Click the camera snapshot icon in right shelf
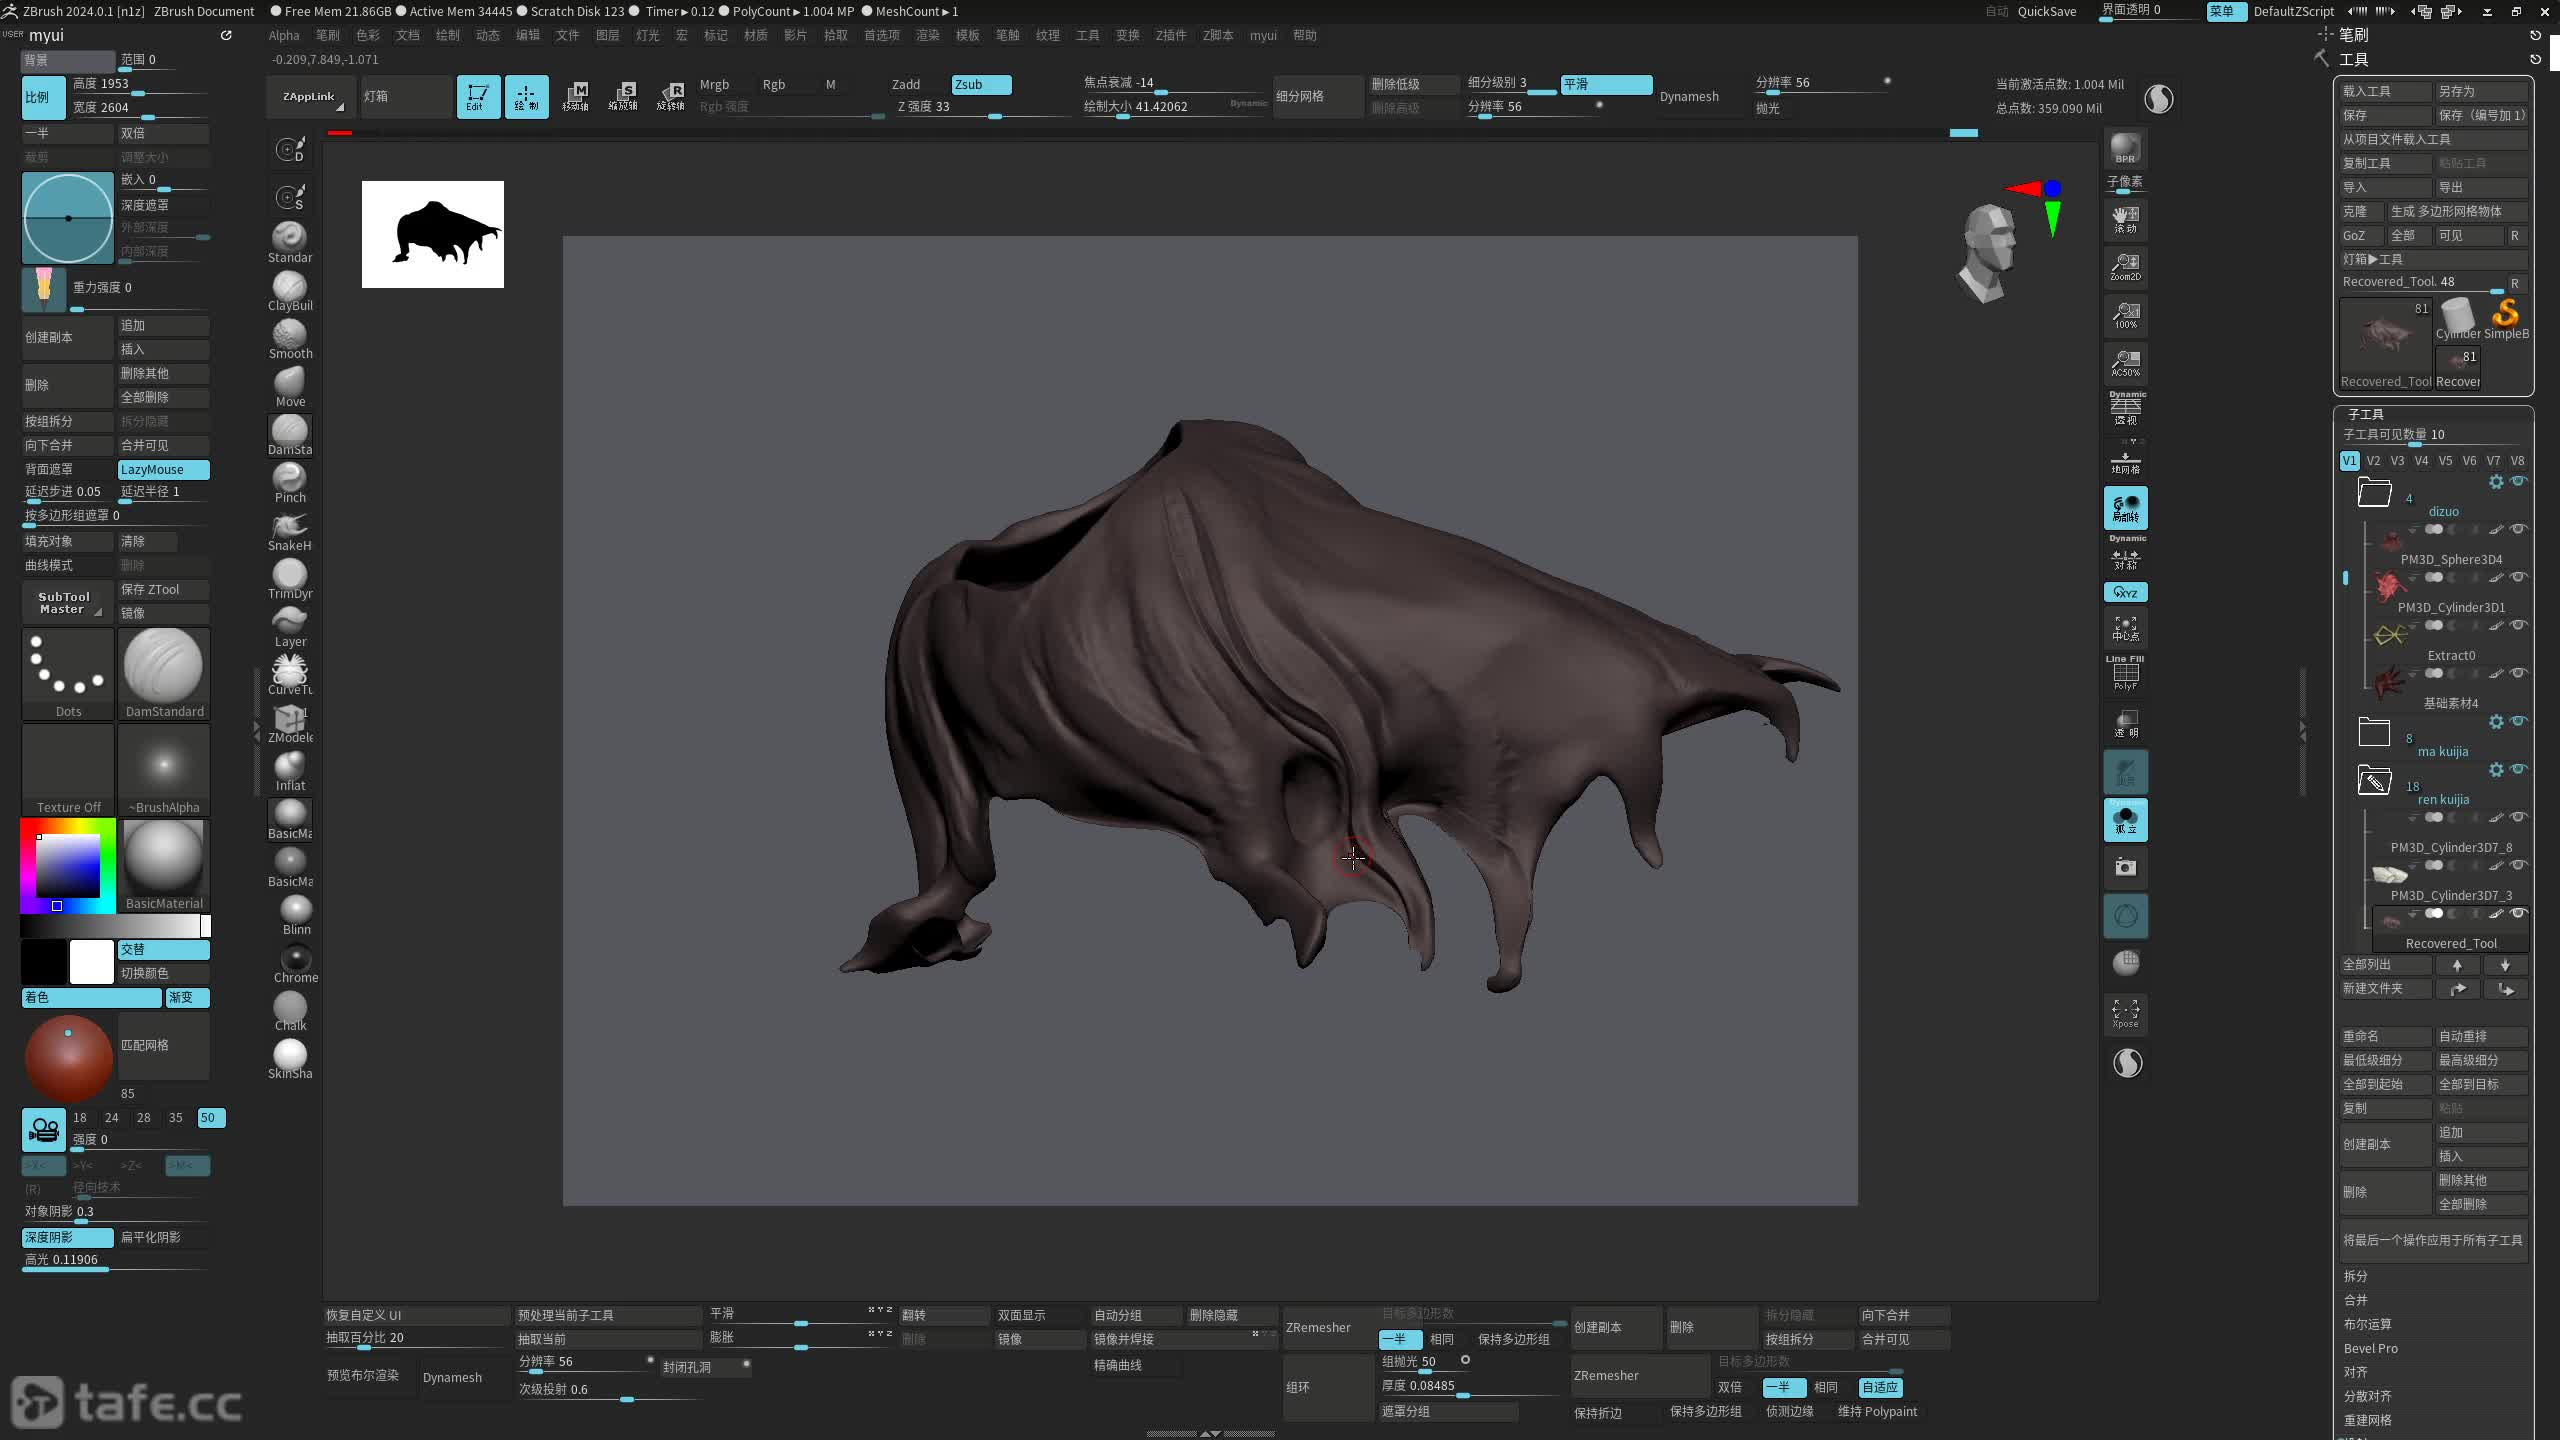2560x1440 pixels. click(x=2125, y=867)
